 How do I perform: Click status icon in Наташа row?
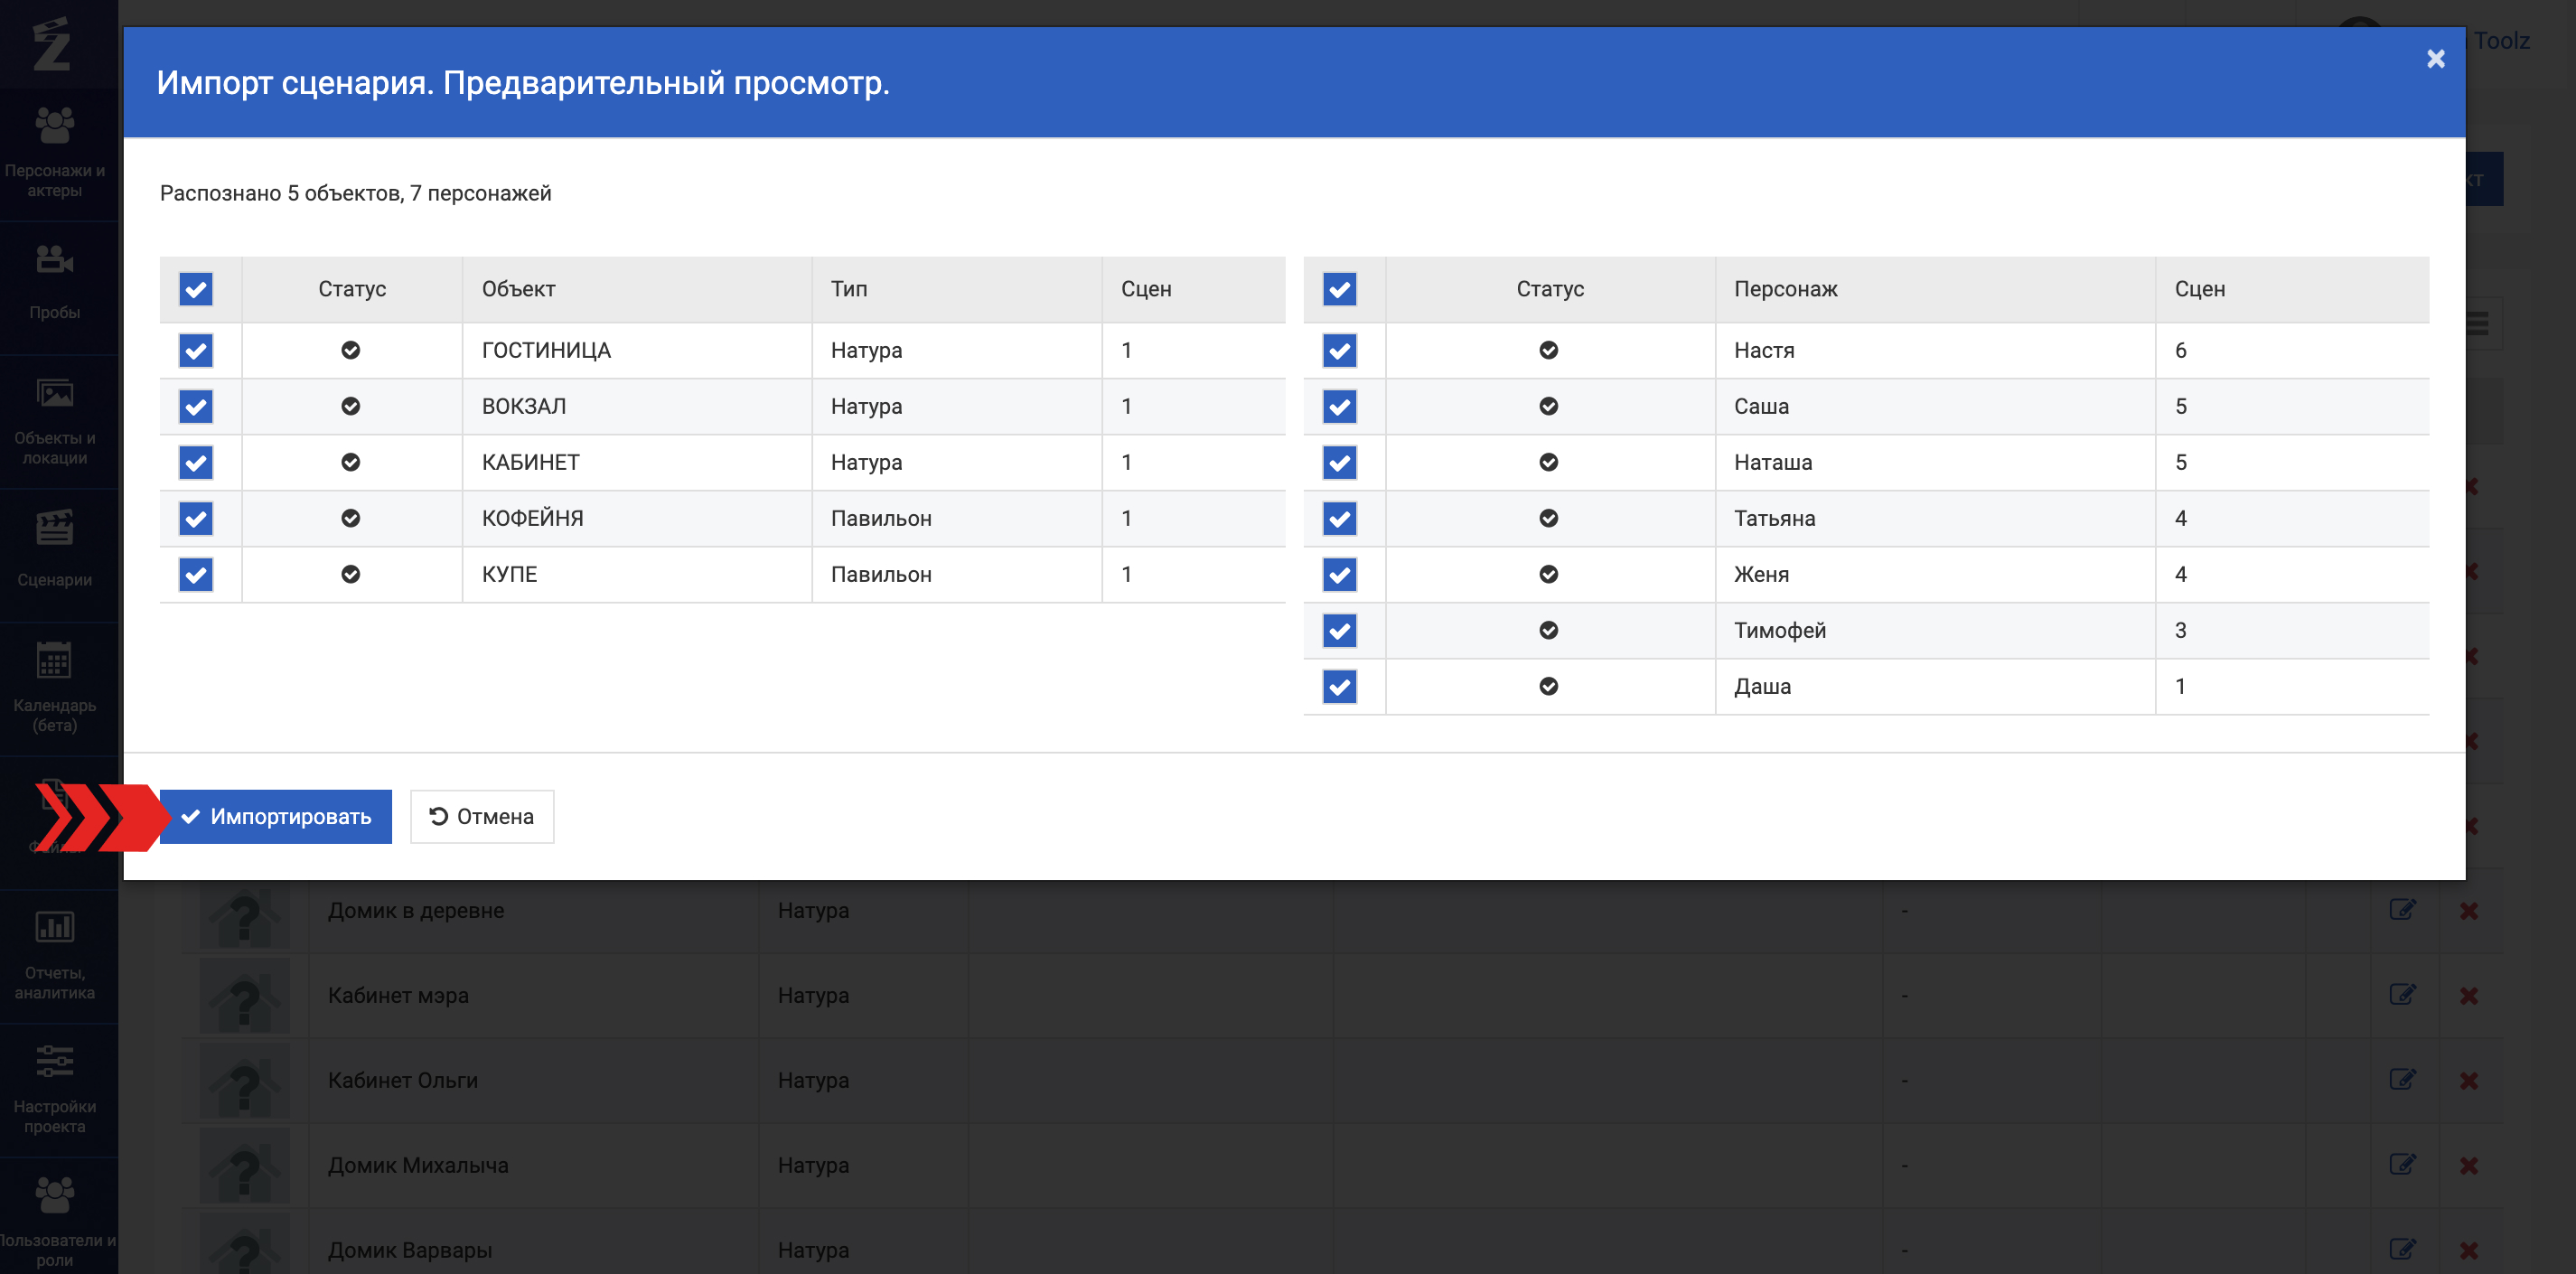(1548, 462)
